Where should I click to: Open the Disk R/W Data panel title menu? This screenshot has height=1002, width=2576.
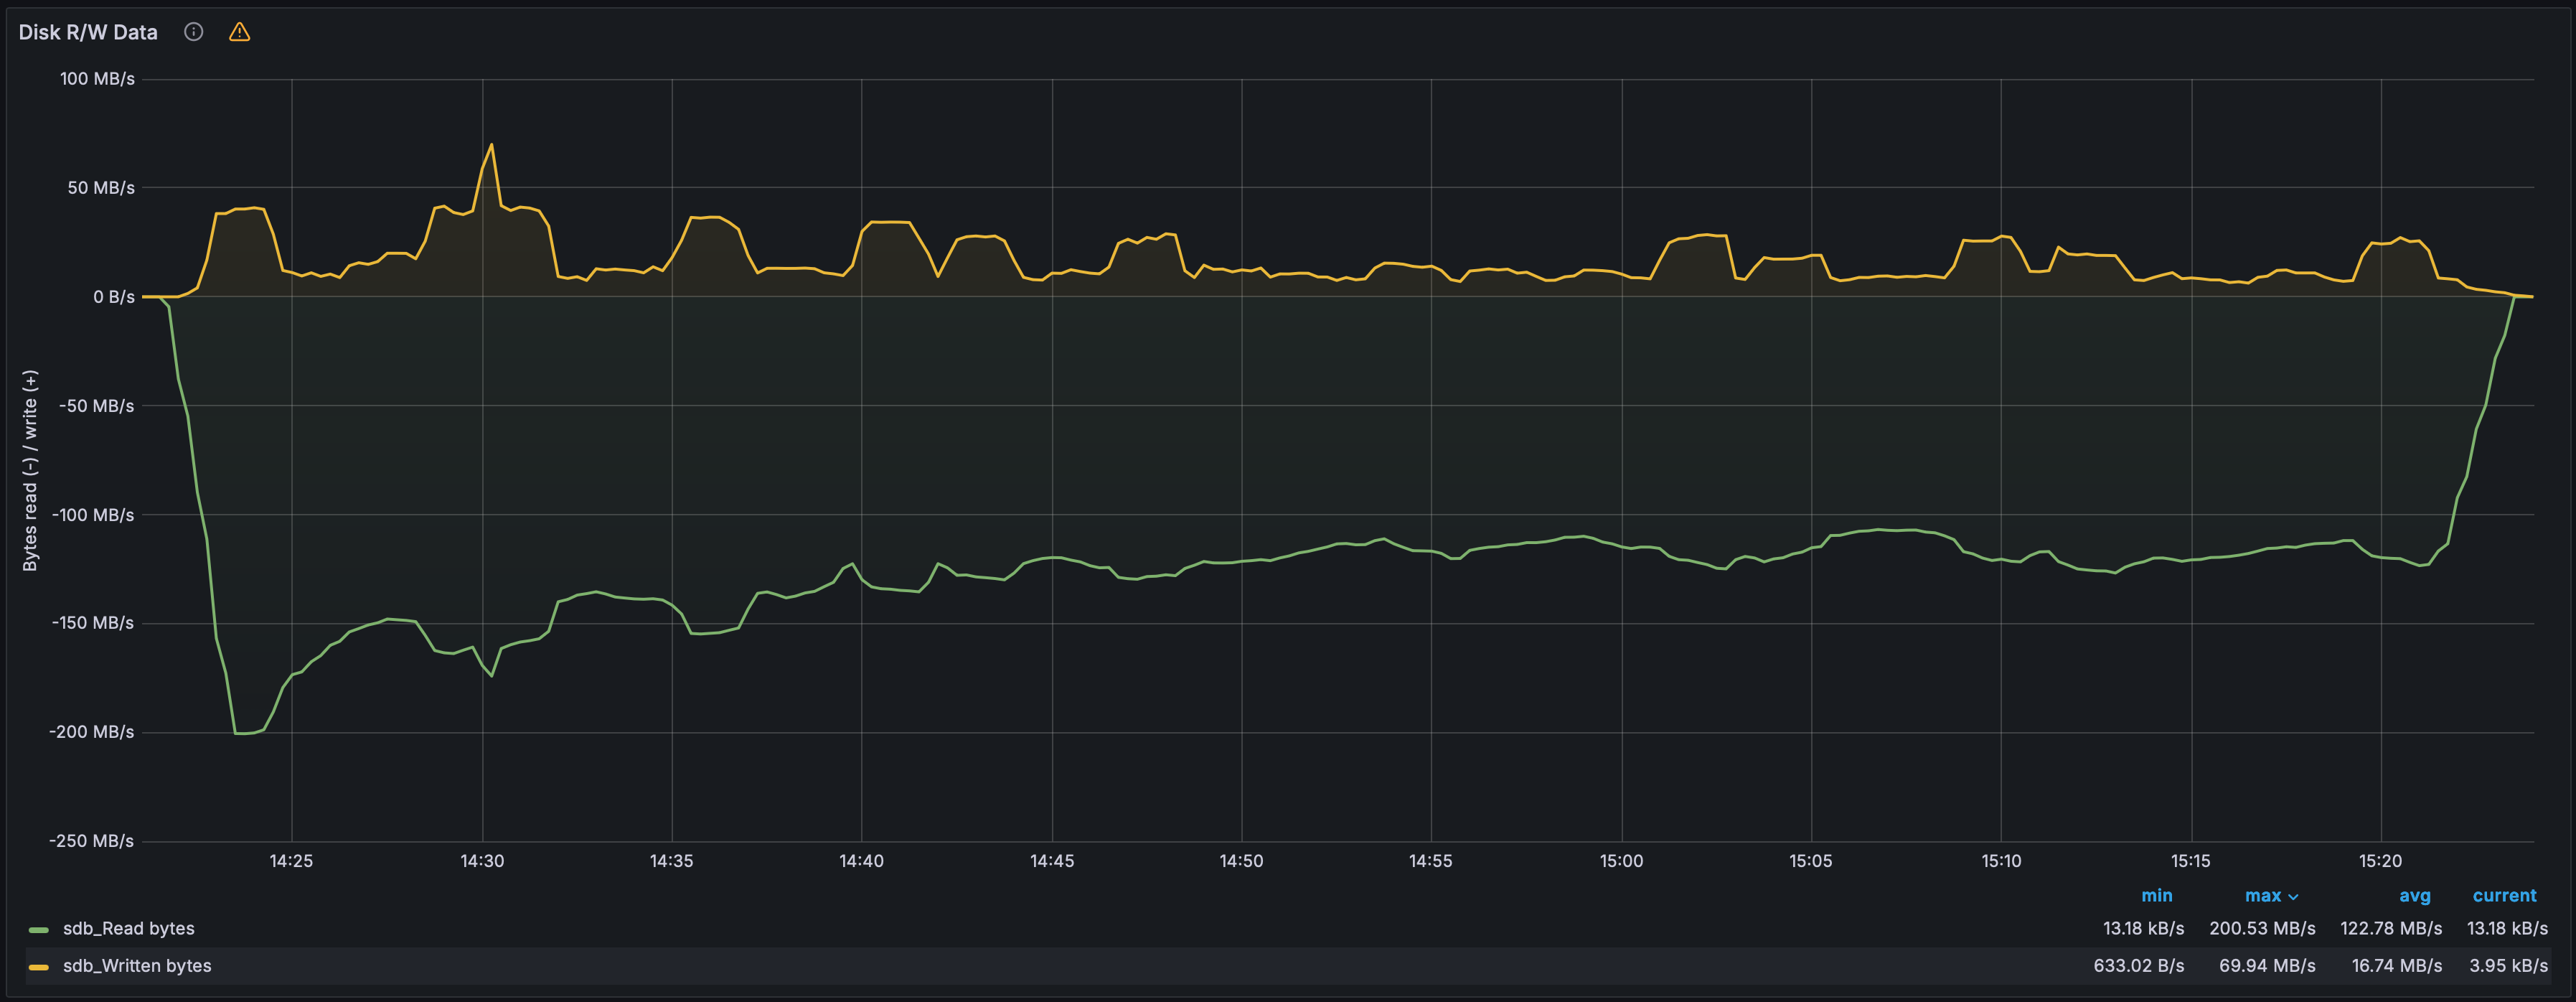click(x=88, y=32)
